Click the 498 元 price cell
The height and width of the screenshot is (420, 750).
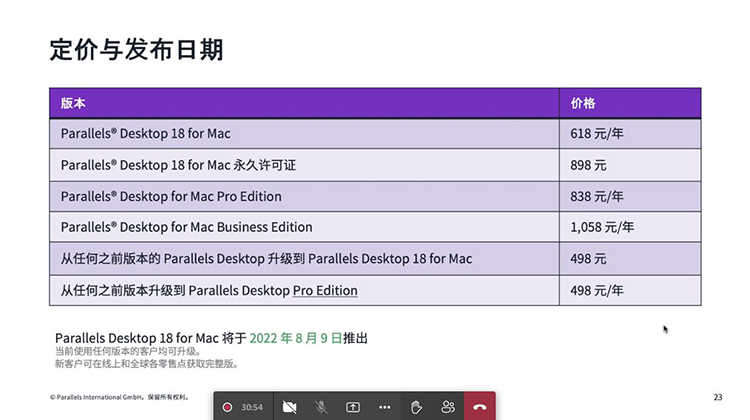[x=630, y=259]
